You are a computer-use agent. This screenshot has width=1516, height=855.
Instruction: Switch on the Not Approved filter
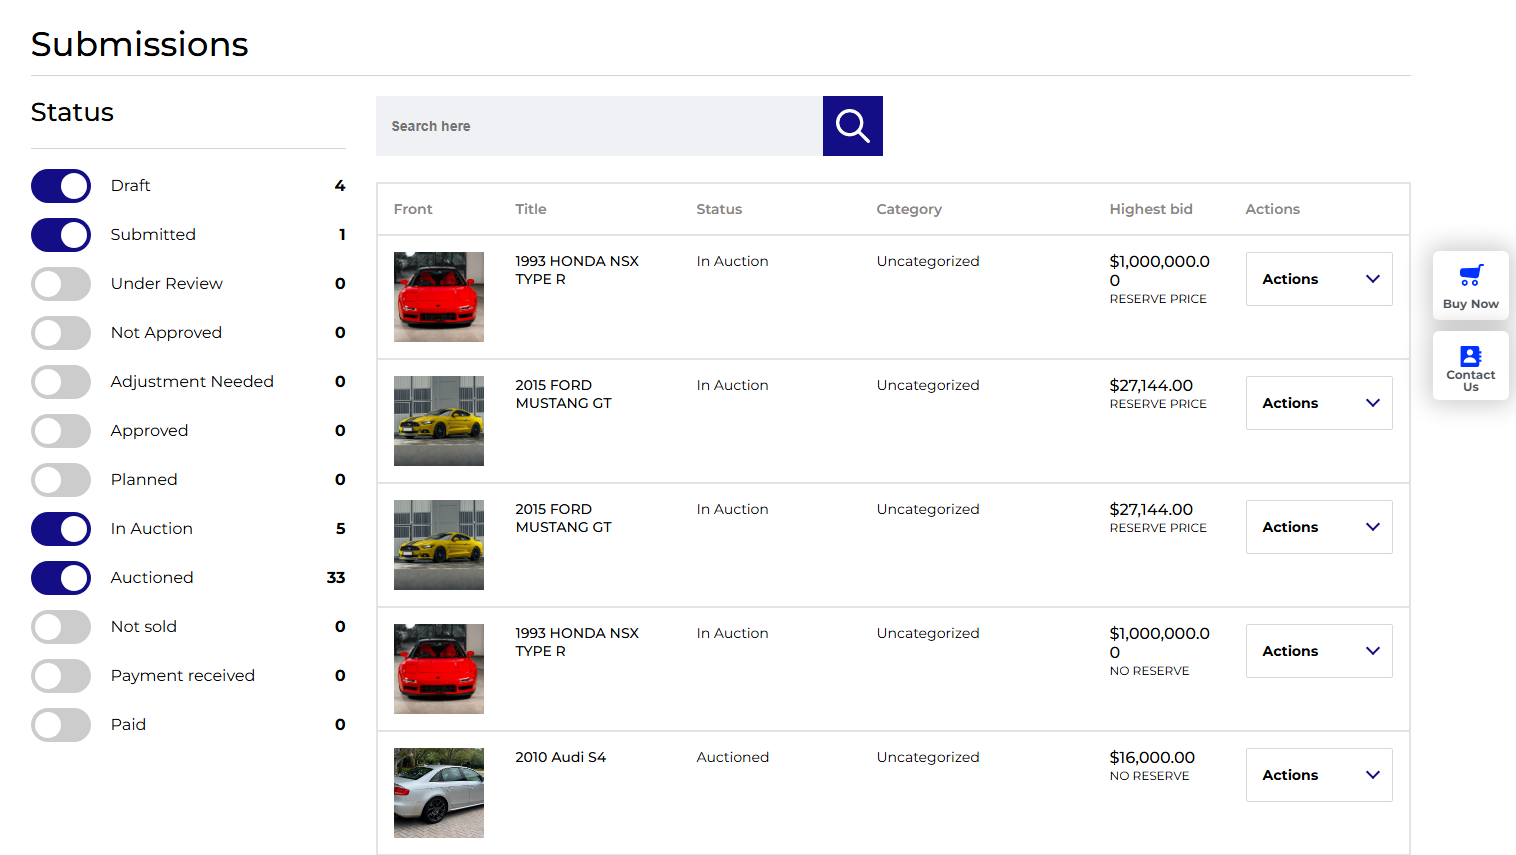pyautogui.click(x=61, y=333)
